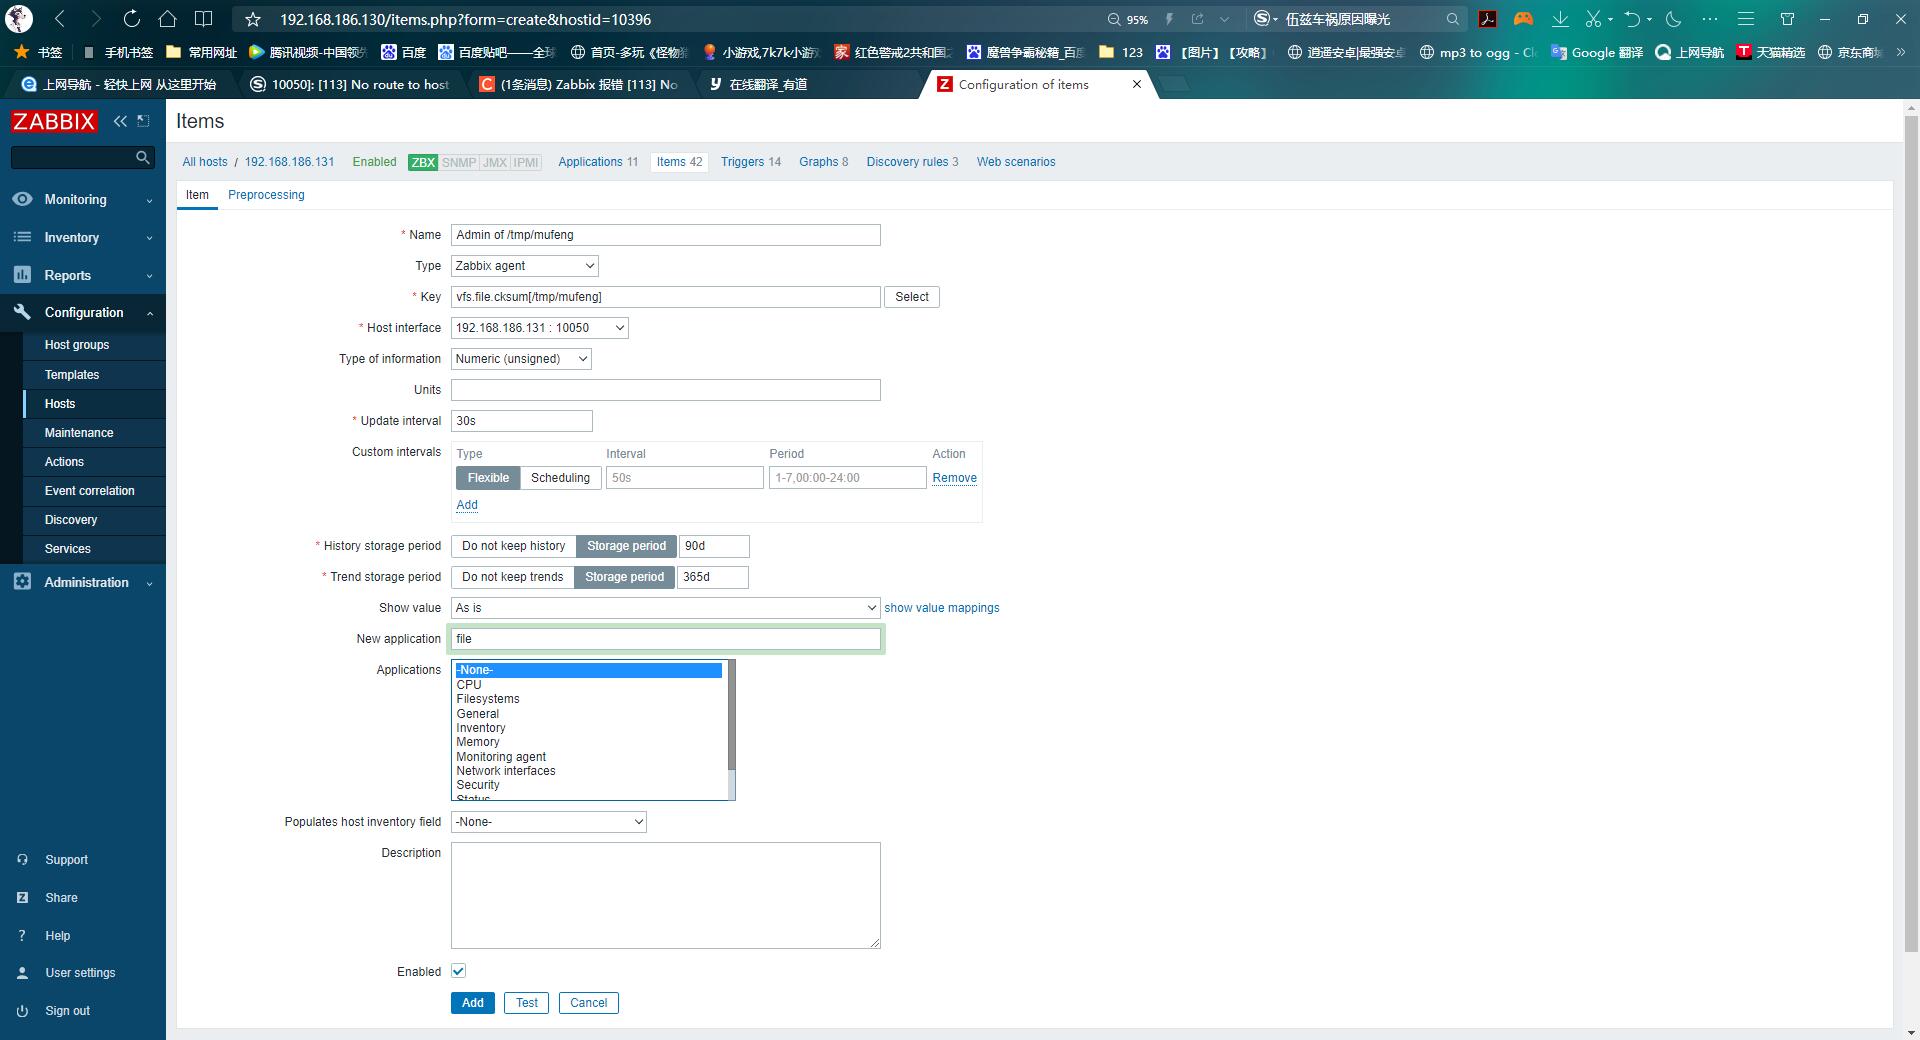
Task: Select Flexible interval type
Action: pos(488,478)
